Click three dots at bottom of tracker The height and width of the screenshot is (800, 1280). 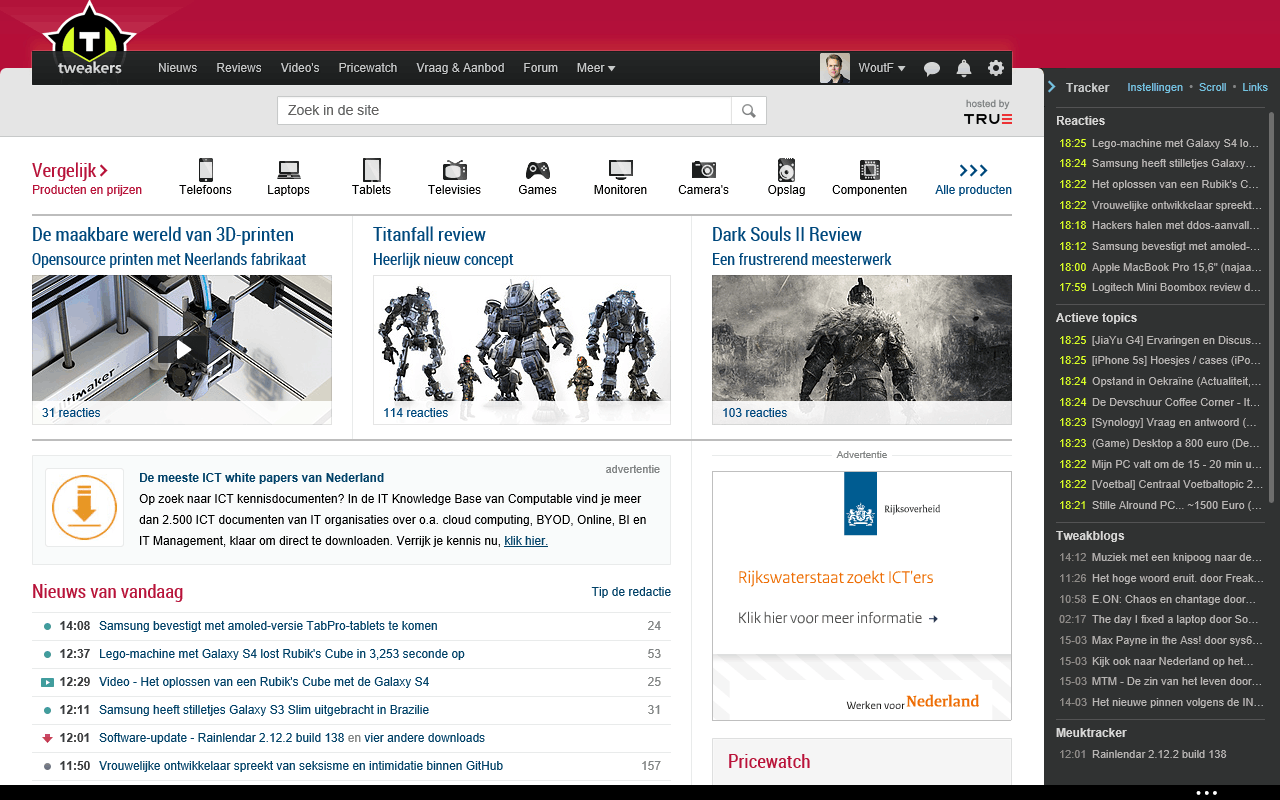(x=1207, y=792)
